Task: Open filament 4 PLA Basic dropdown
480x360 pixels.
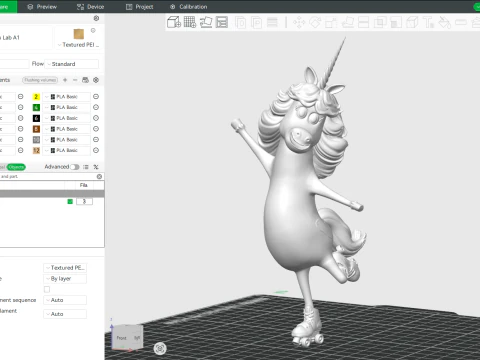Action: 67,107
